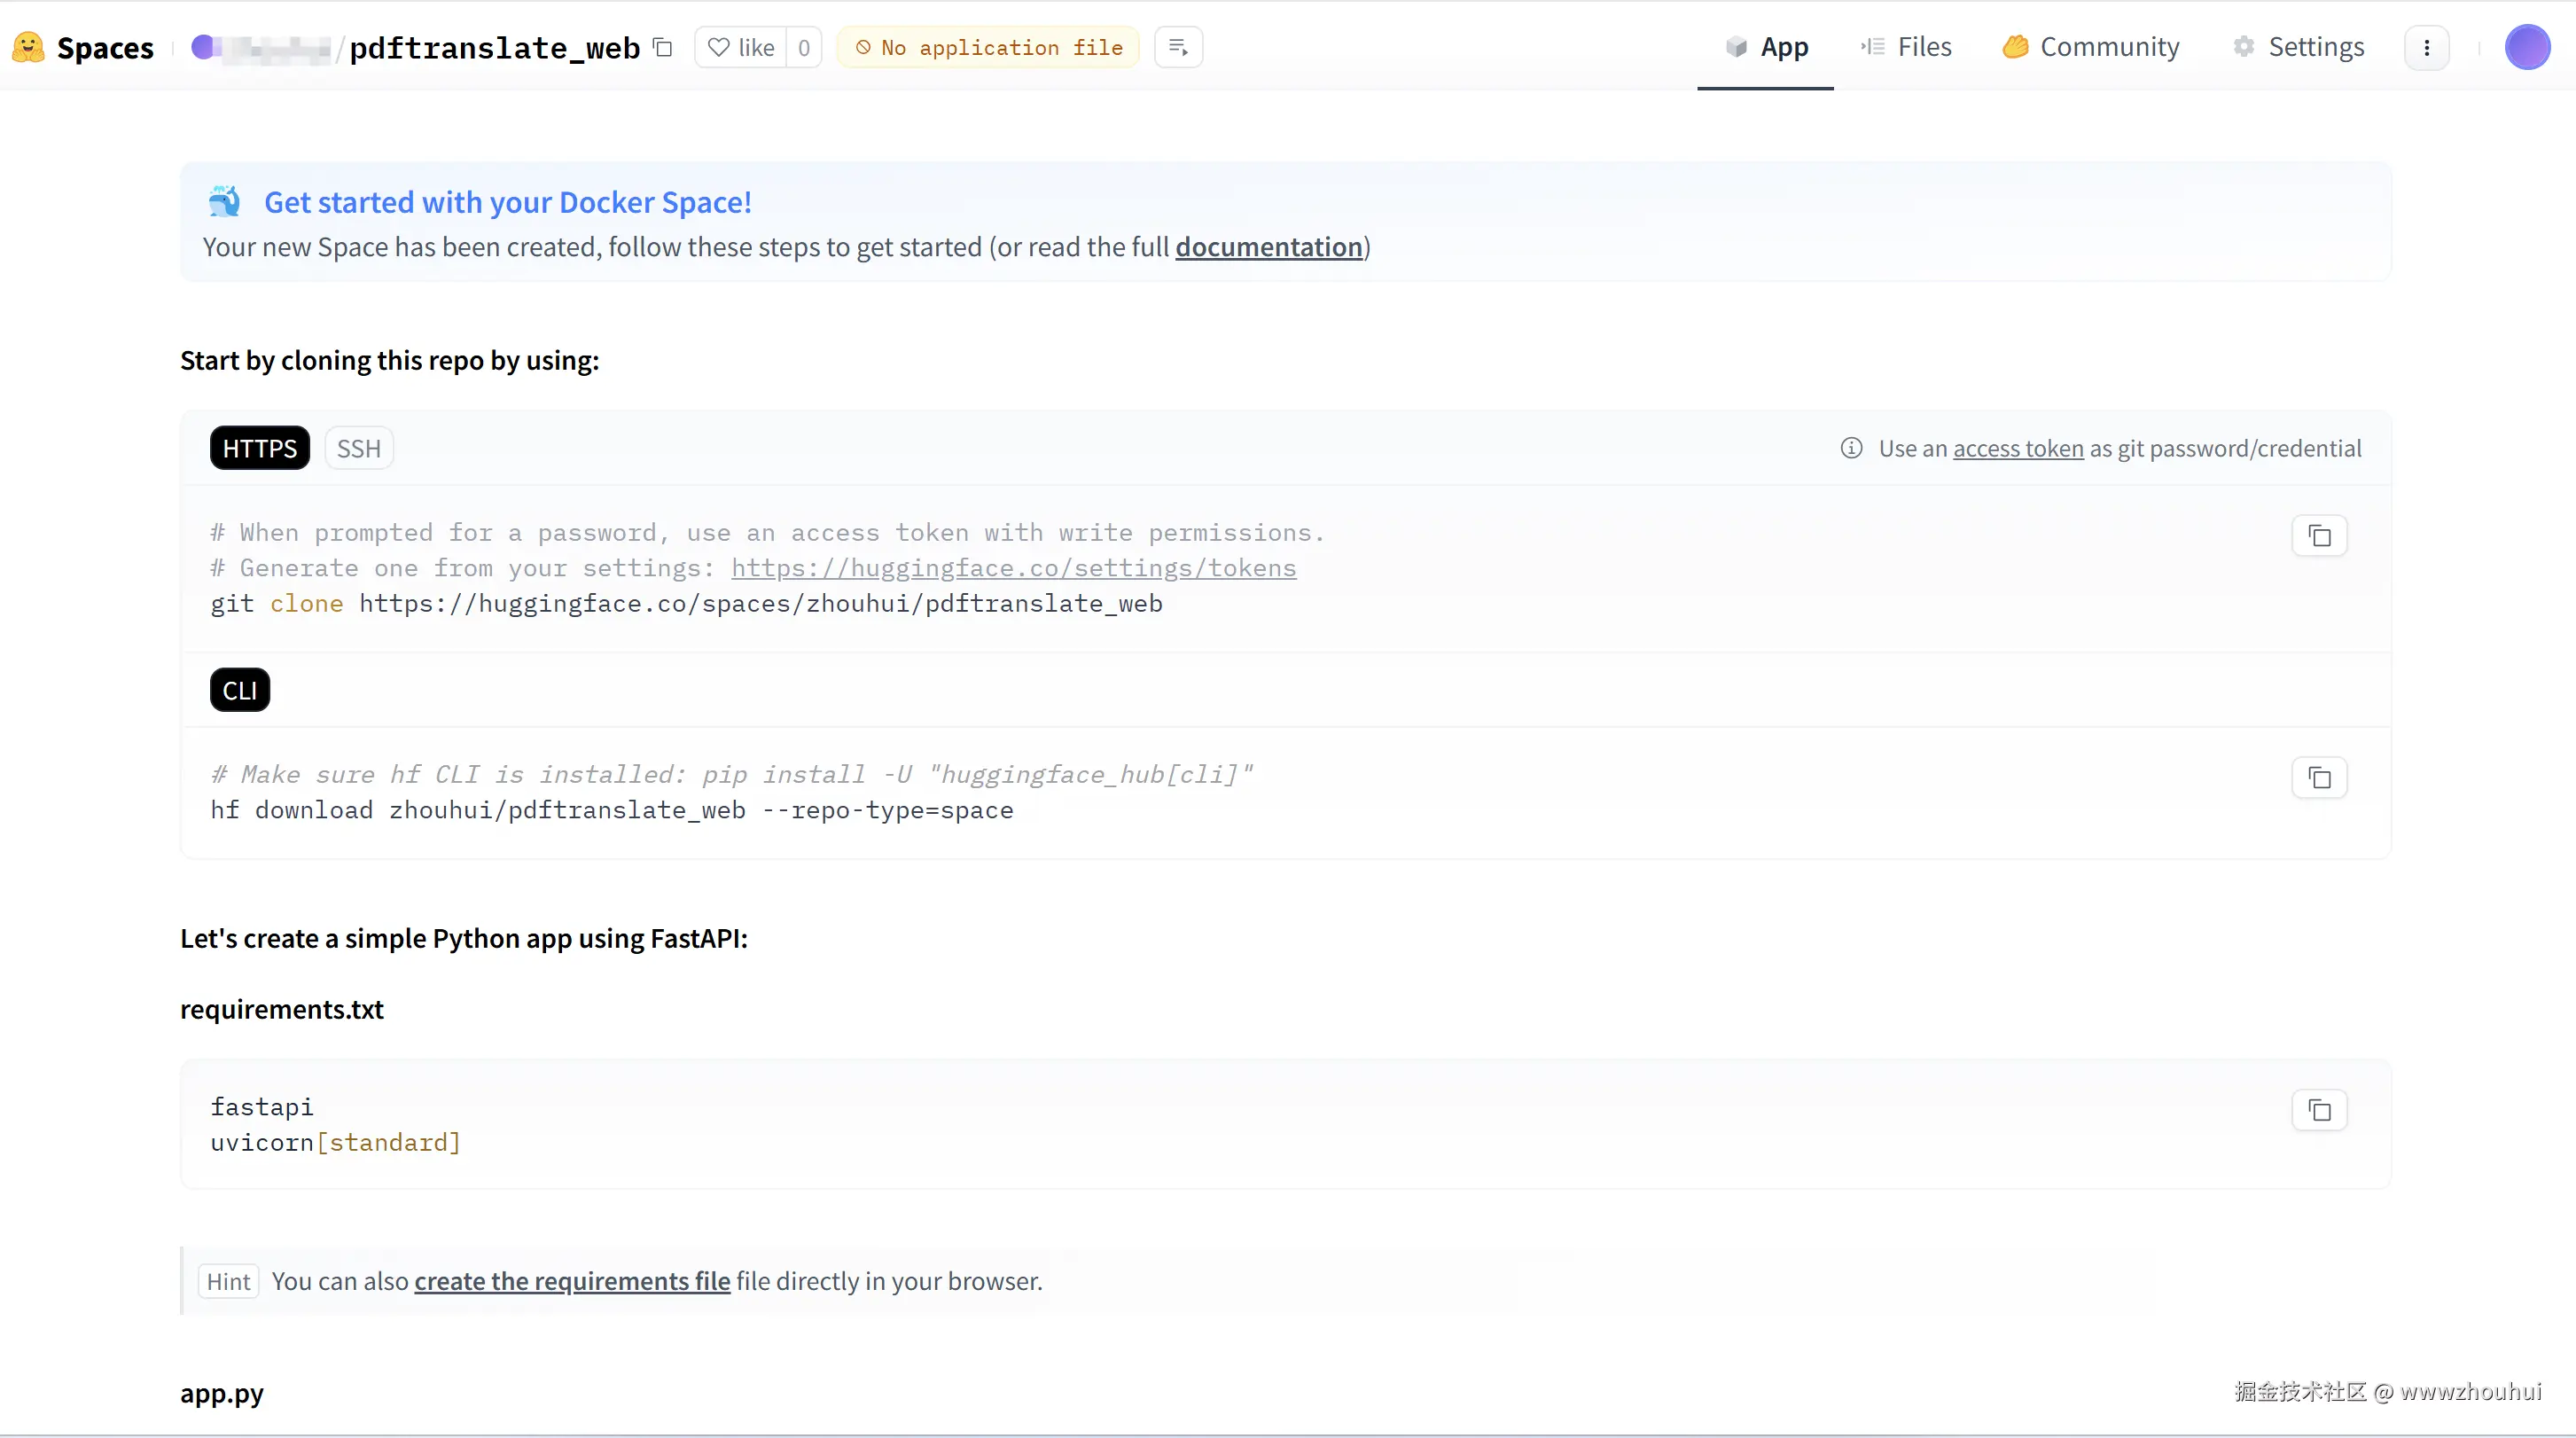Select the SSH clone option
The height and width of the screenshot is (1438, 2576).
point(359,448)
